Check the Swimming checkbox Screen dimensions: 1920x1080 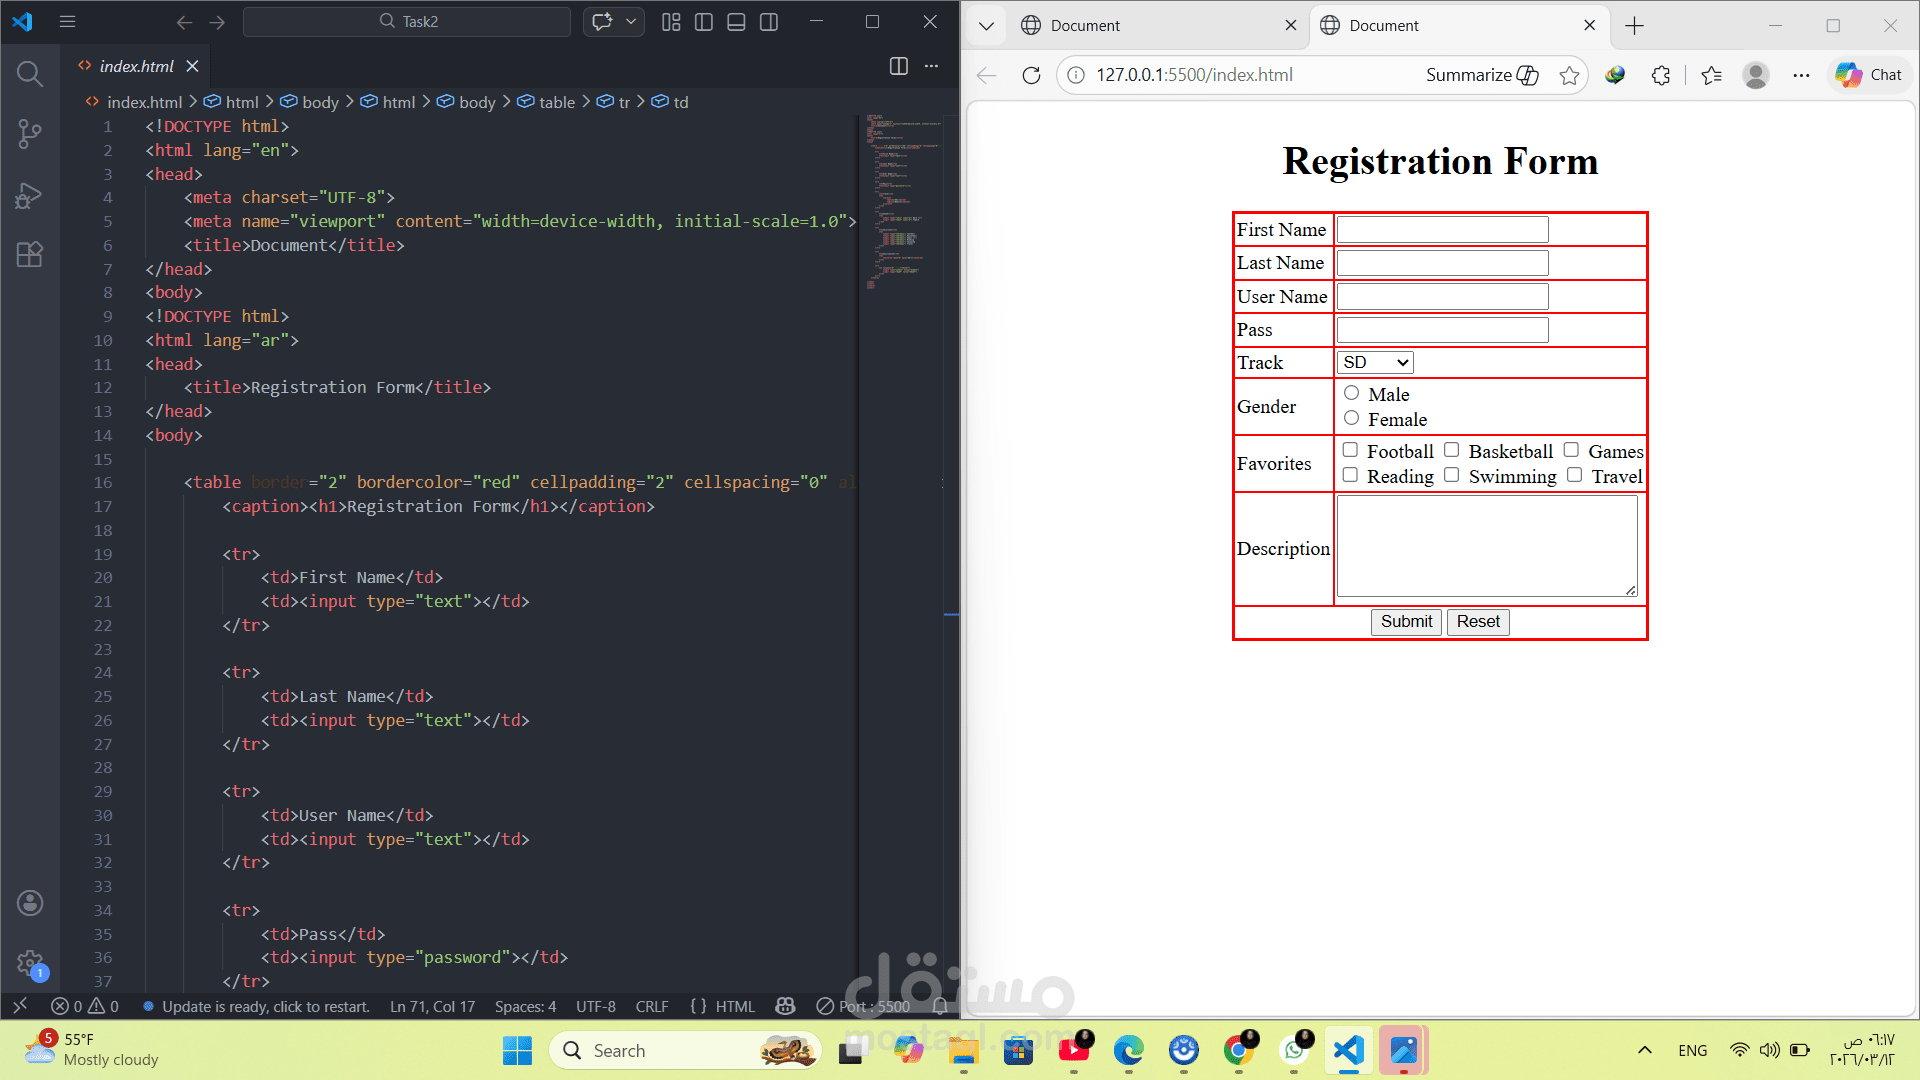(x=1451, y=475)
